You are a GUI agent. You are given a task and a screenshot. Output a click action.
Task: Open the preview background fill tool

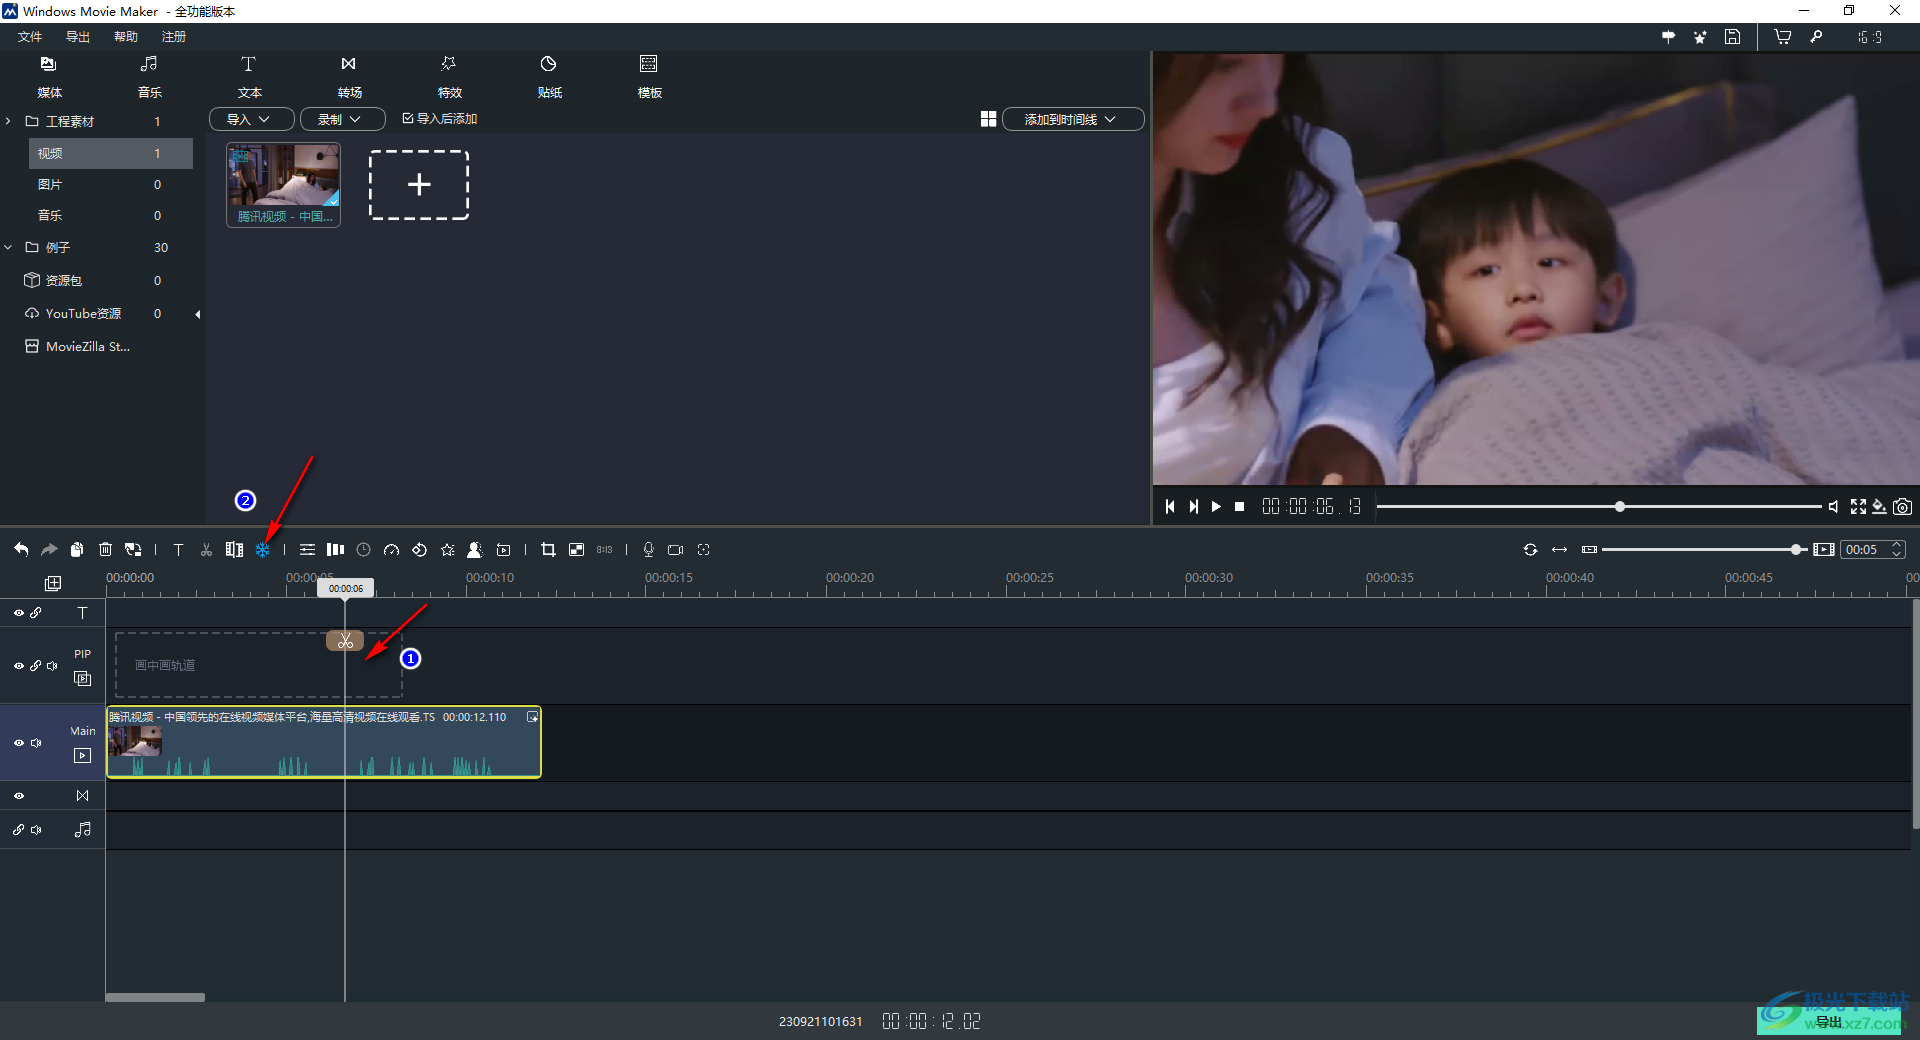tap(1880, 507)
